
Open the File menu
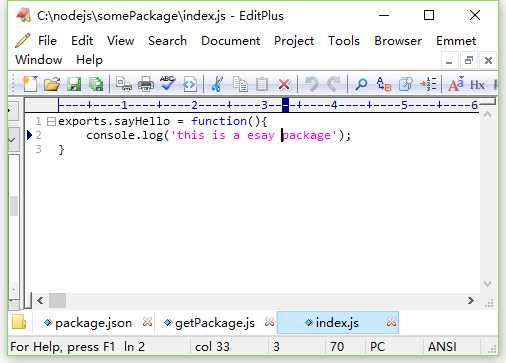47,41
